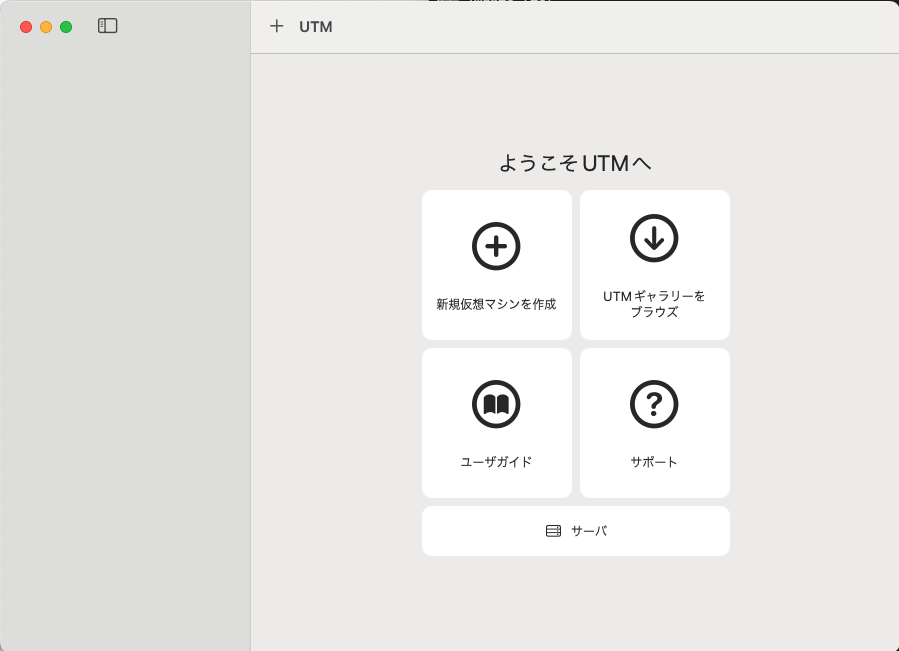Click the ようこそUTMへ heading
Image resolution: width=899 pixels, height=651 pixels.
click(575, 162)
